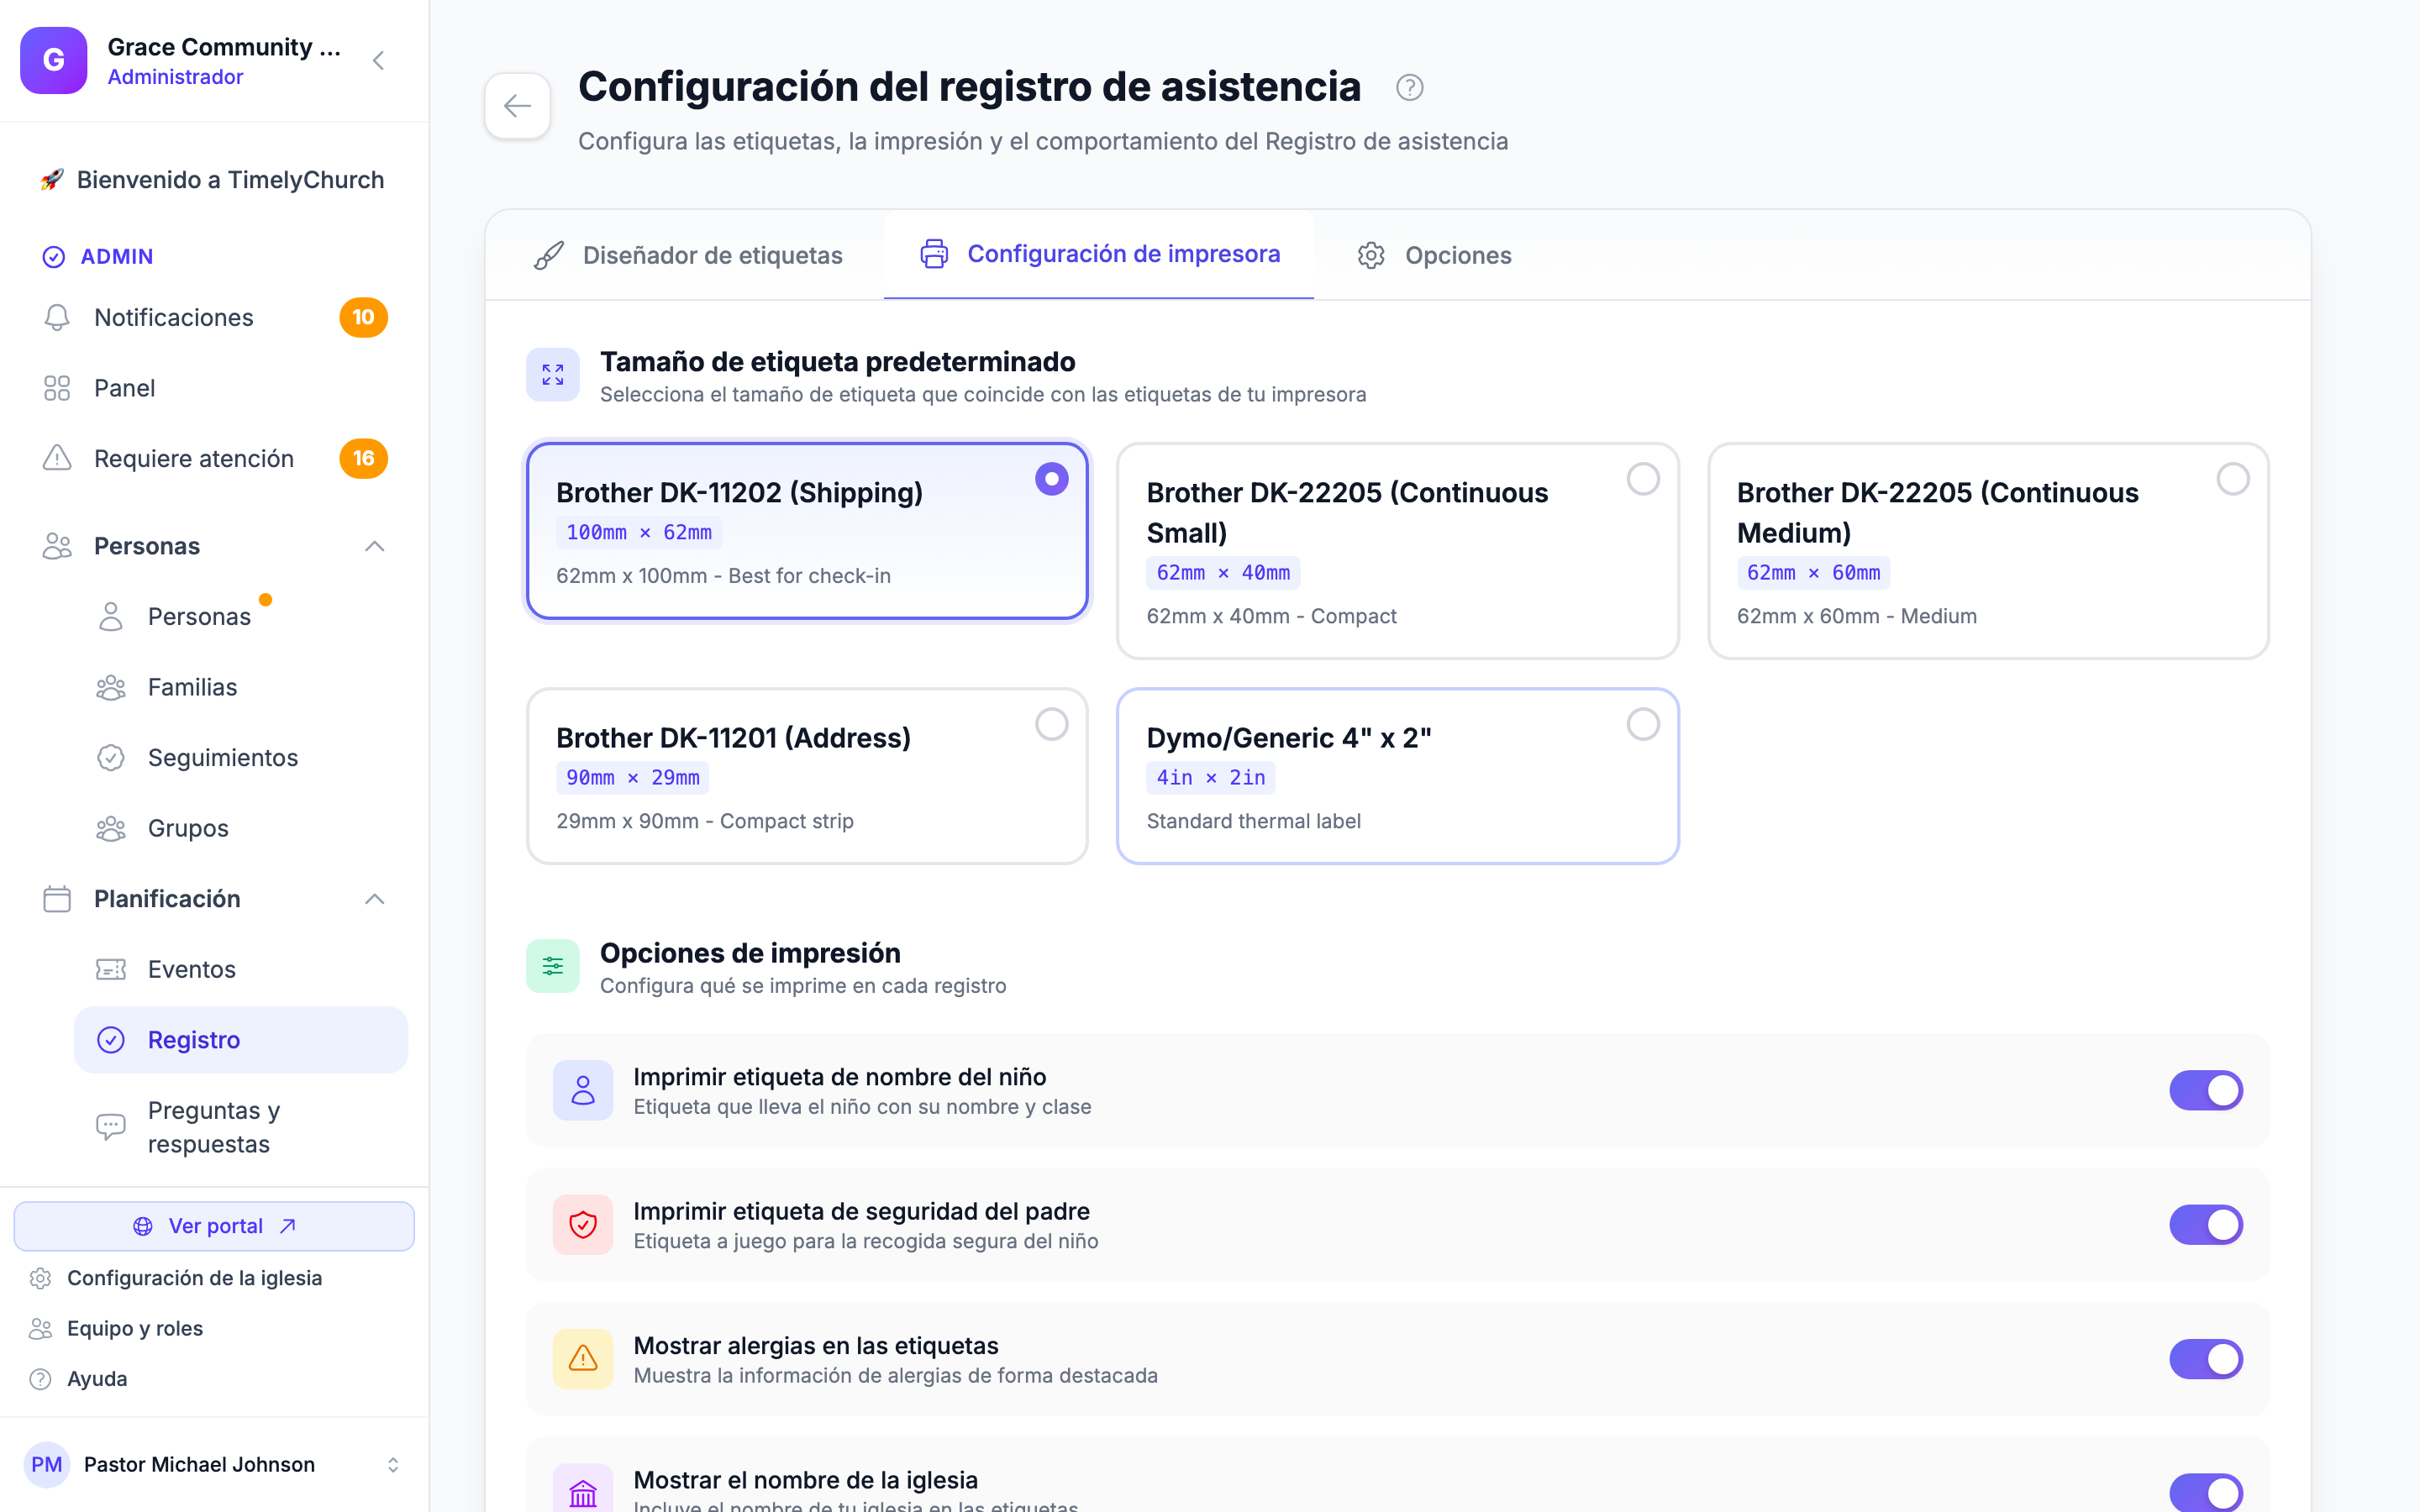Viewport: 2420px width, 1512px height.
Task: Click the Preguntas y respuestas chat icon
Action: [x=111, y=1127]
